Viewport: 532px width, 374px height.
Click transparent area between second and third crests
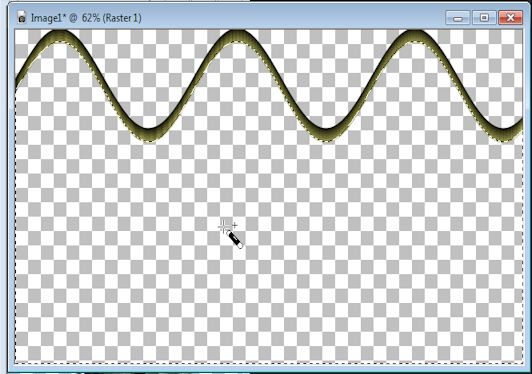pos(326,68)
